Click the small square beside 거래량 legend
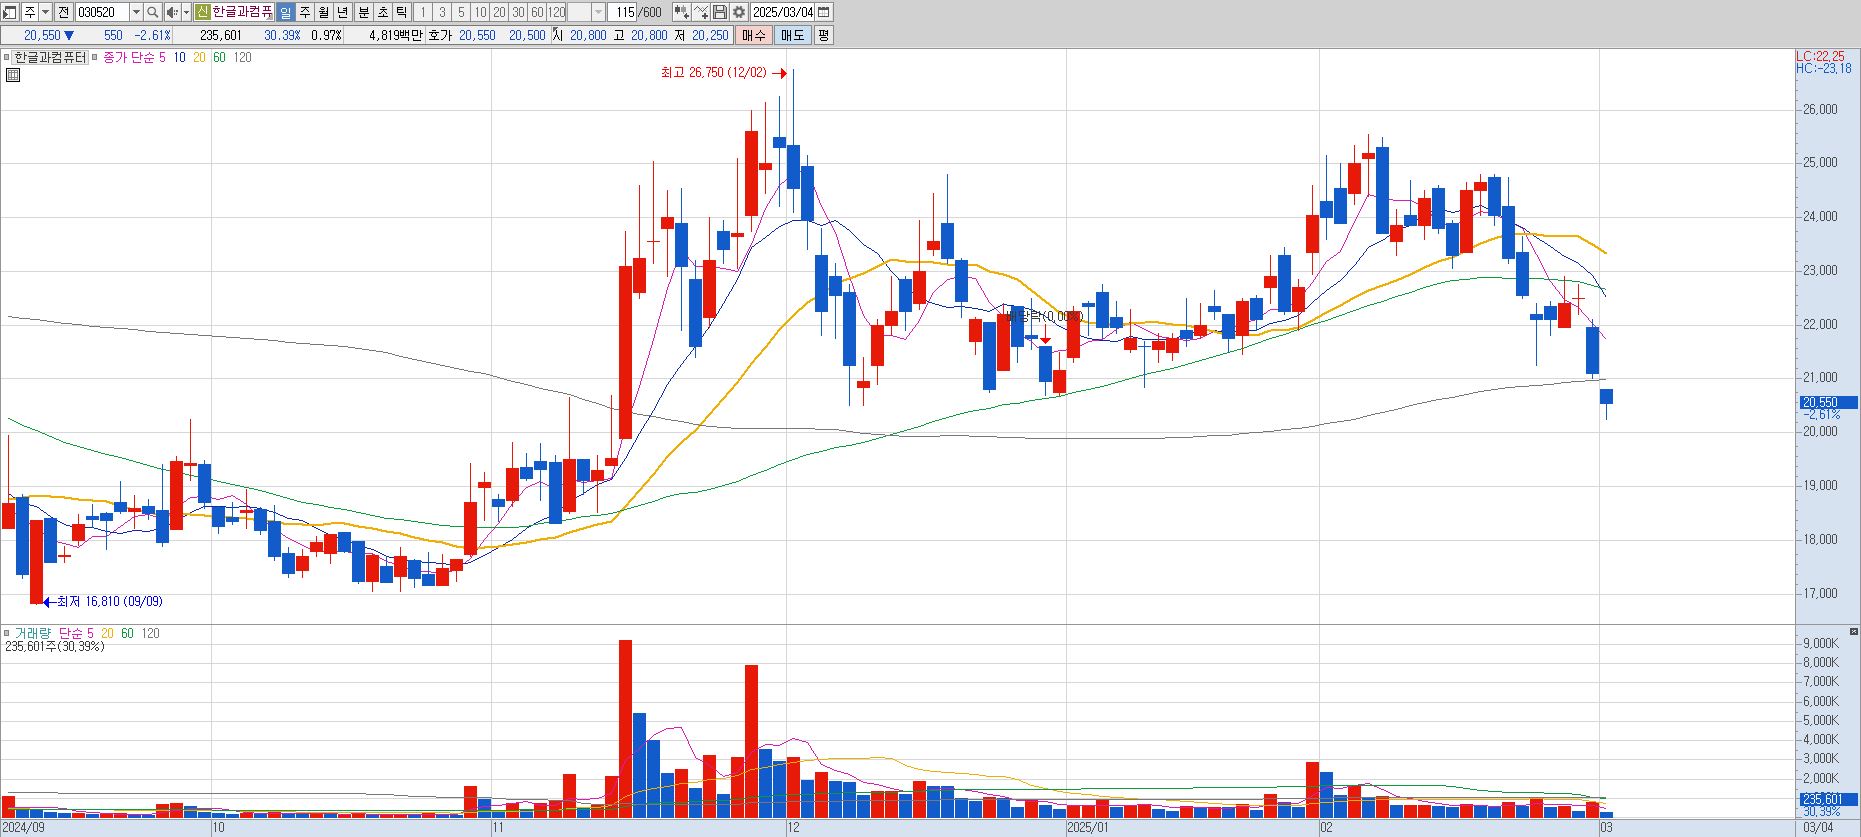Image resolution: width=1861 pixels, height=837 pixels. point(7,633)
